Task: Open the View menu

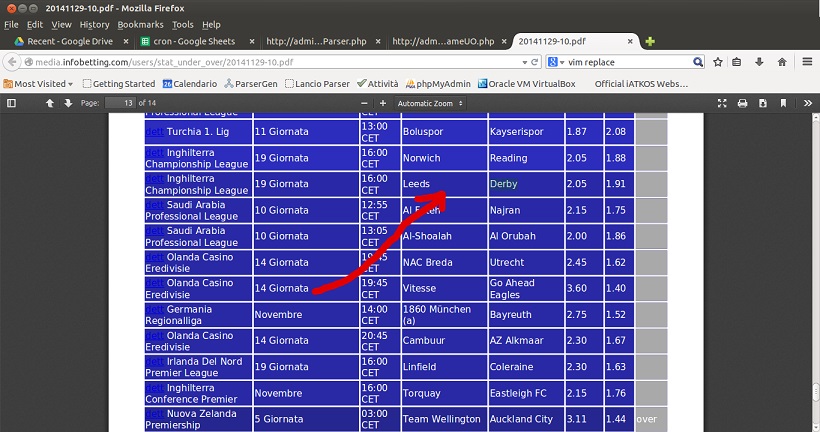Action: (x=61, y=25)
